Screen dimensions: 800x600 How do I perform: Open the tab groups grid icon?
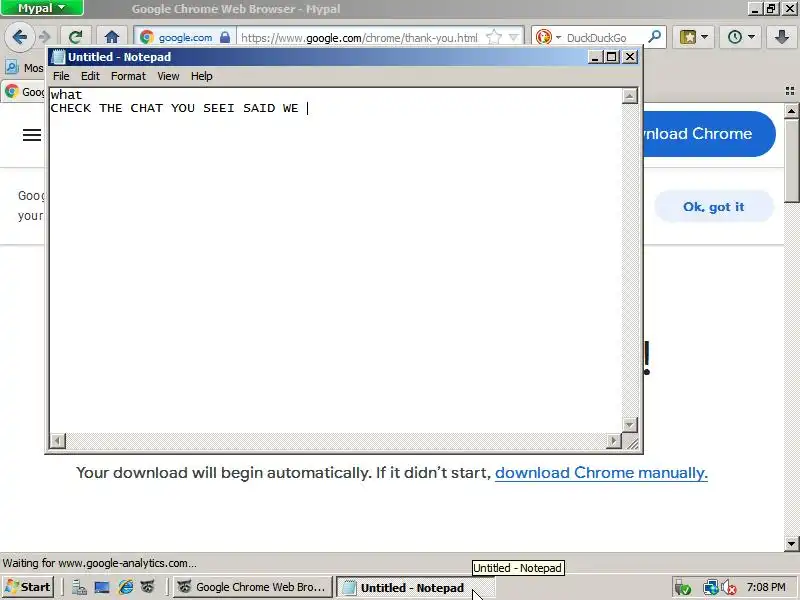(x=790, y=91)
